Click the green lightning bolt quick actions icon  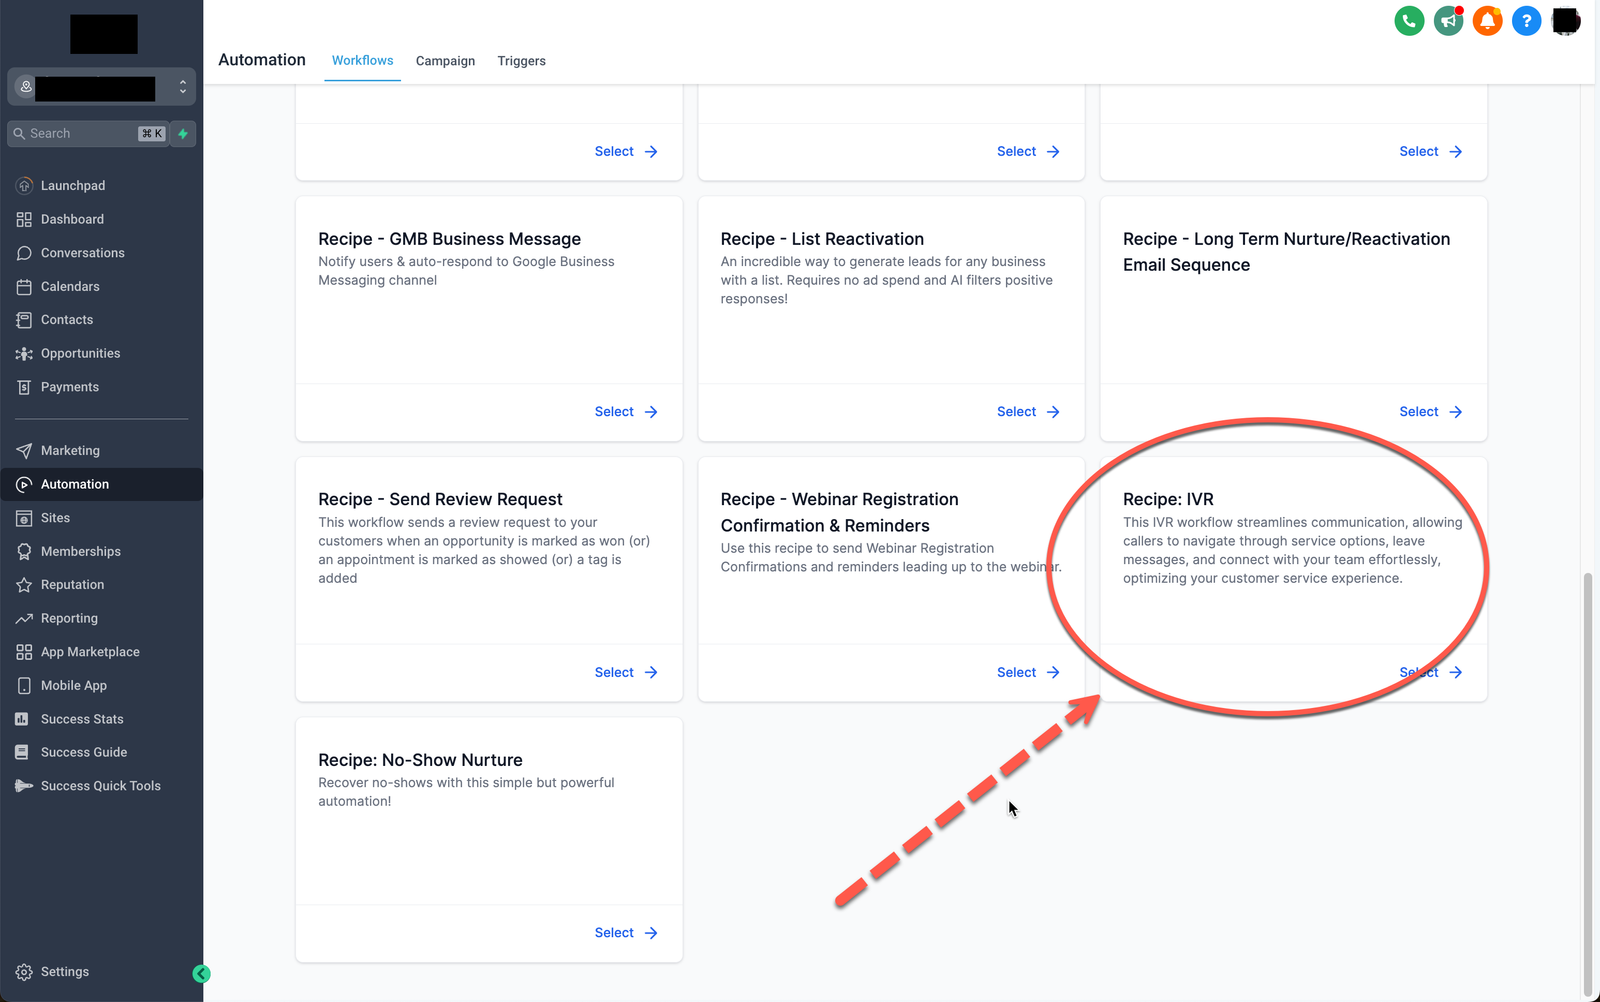click(x=183, y=134)
